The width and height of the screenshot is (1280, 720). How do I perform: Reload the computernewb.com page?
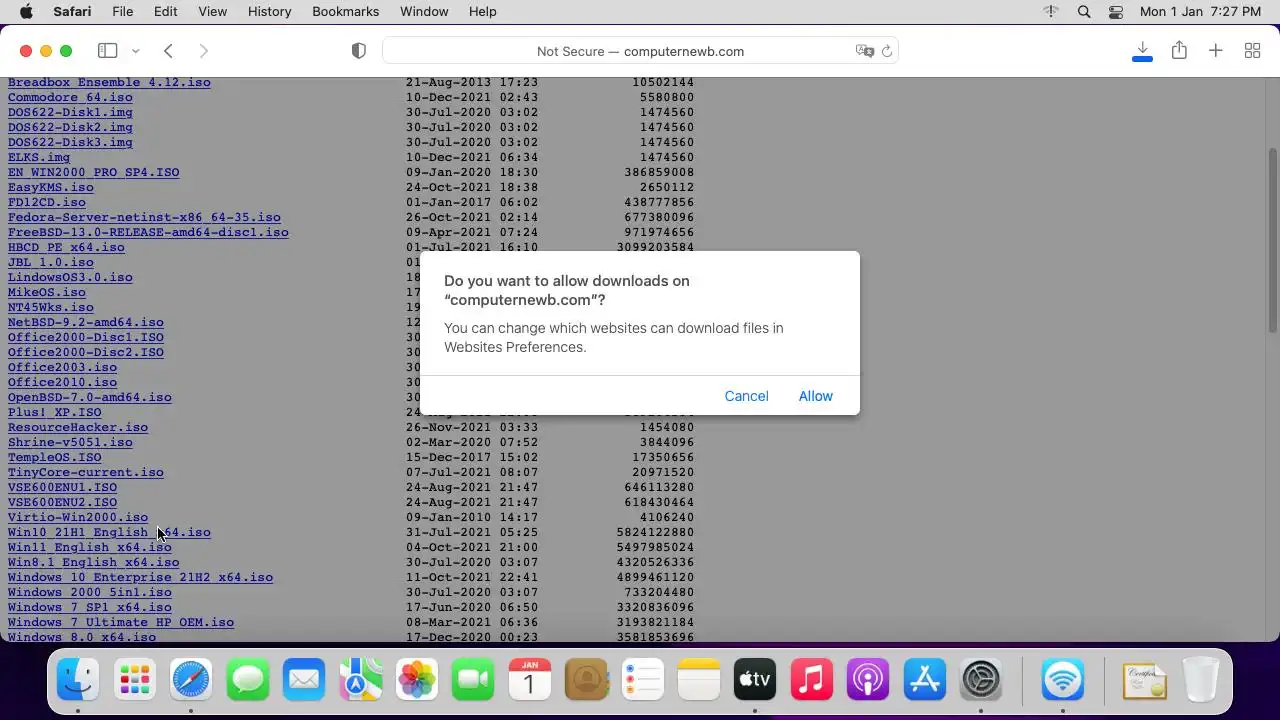886,51
